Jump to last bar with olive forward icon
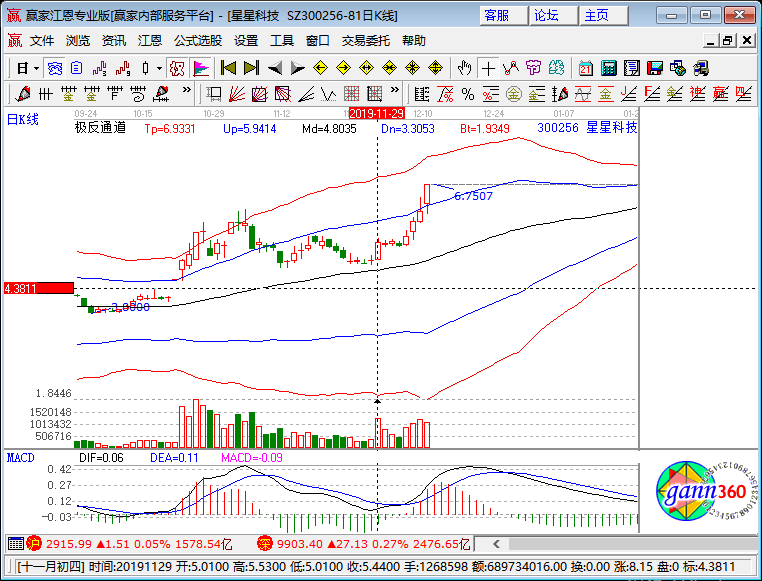Image resolution: width=762 pixels, height=581 pixels. (x=251, y=68)
